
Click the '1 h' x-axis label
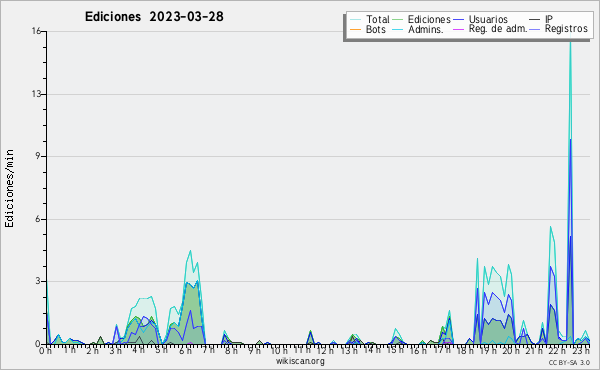click(x=69, y=351)
